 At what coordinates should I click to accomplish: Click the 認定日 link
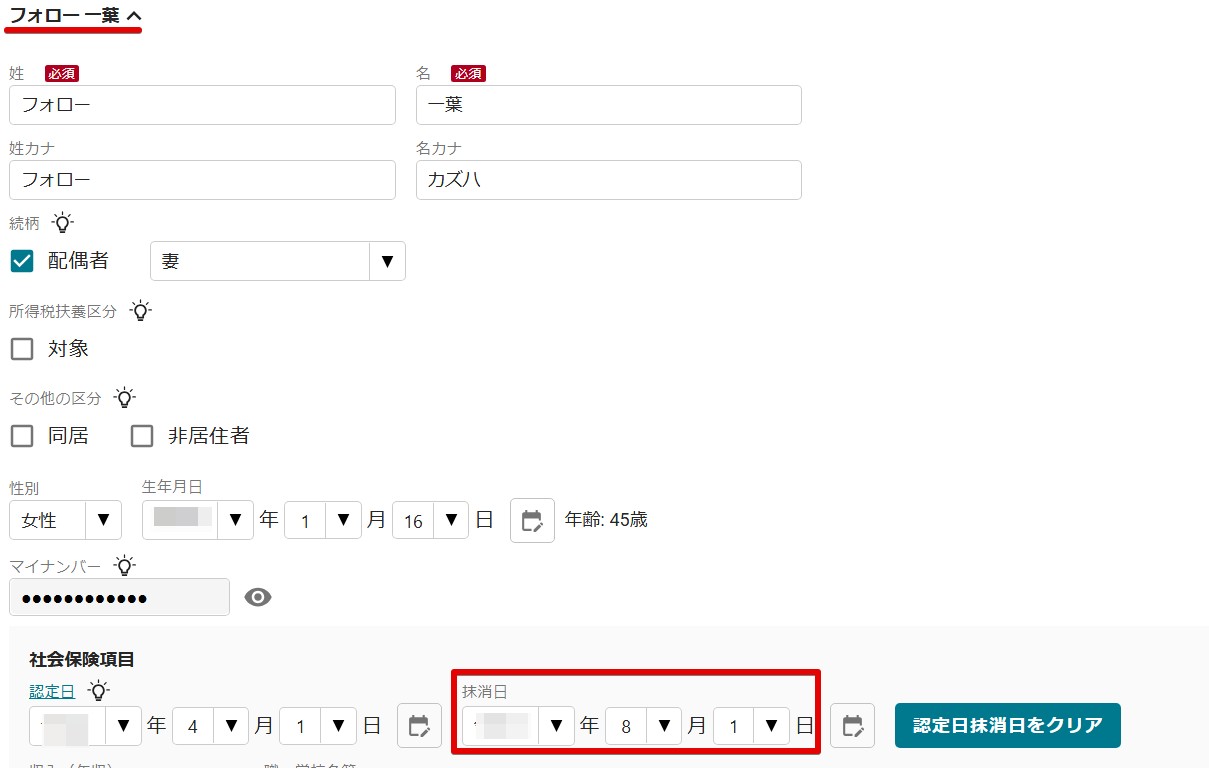[52, 691]
